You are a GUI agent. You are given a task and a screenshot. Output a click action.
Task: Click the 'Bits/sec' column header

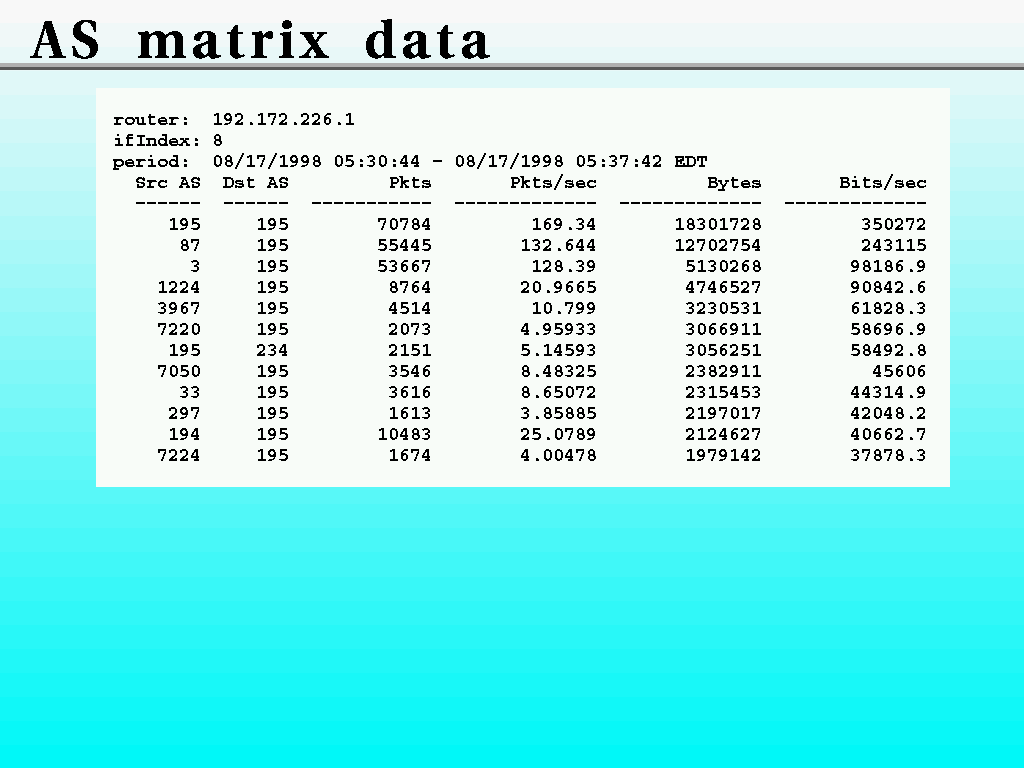(x=883, y=183)
